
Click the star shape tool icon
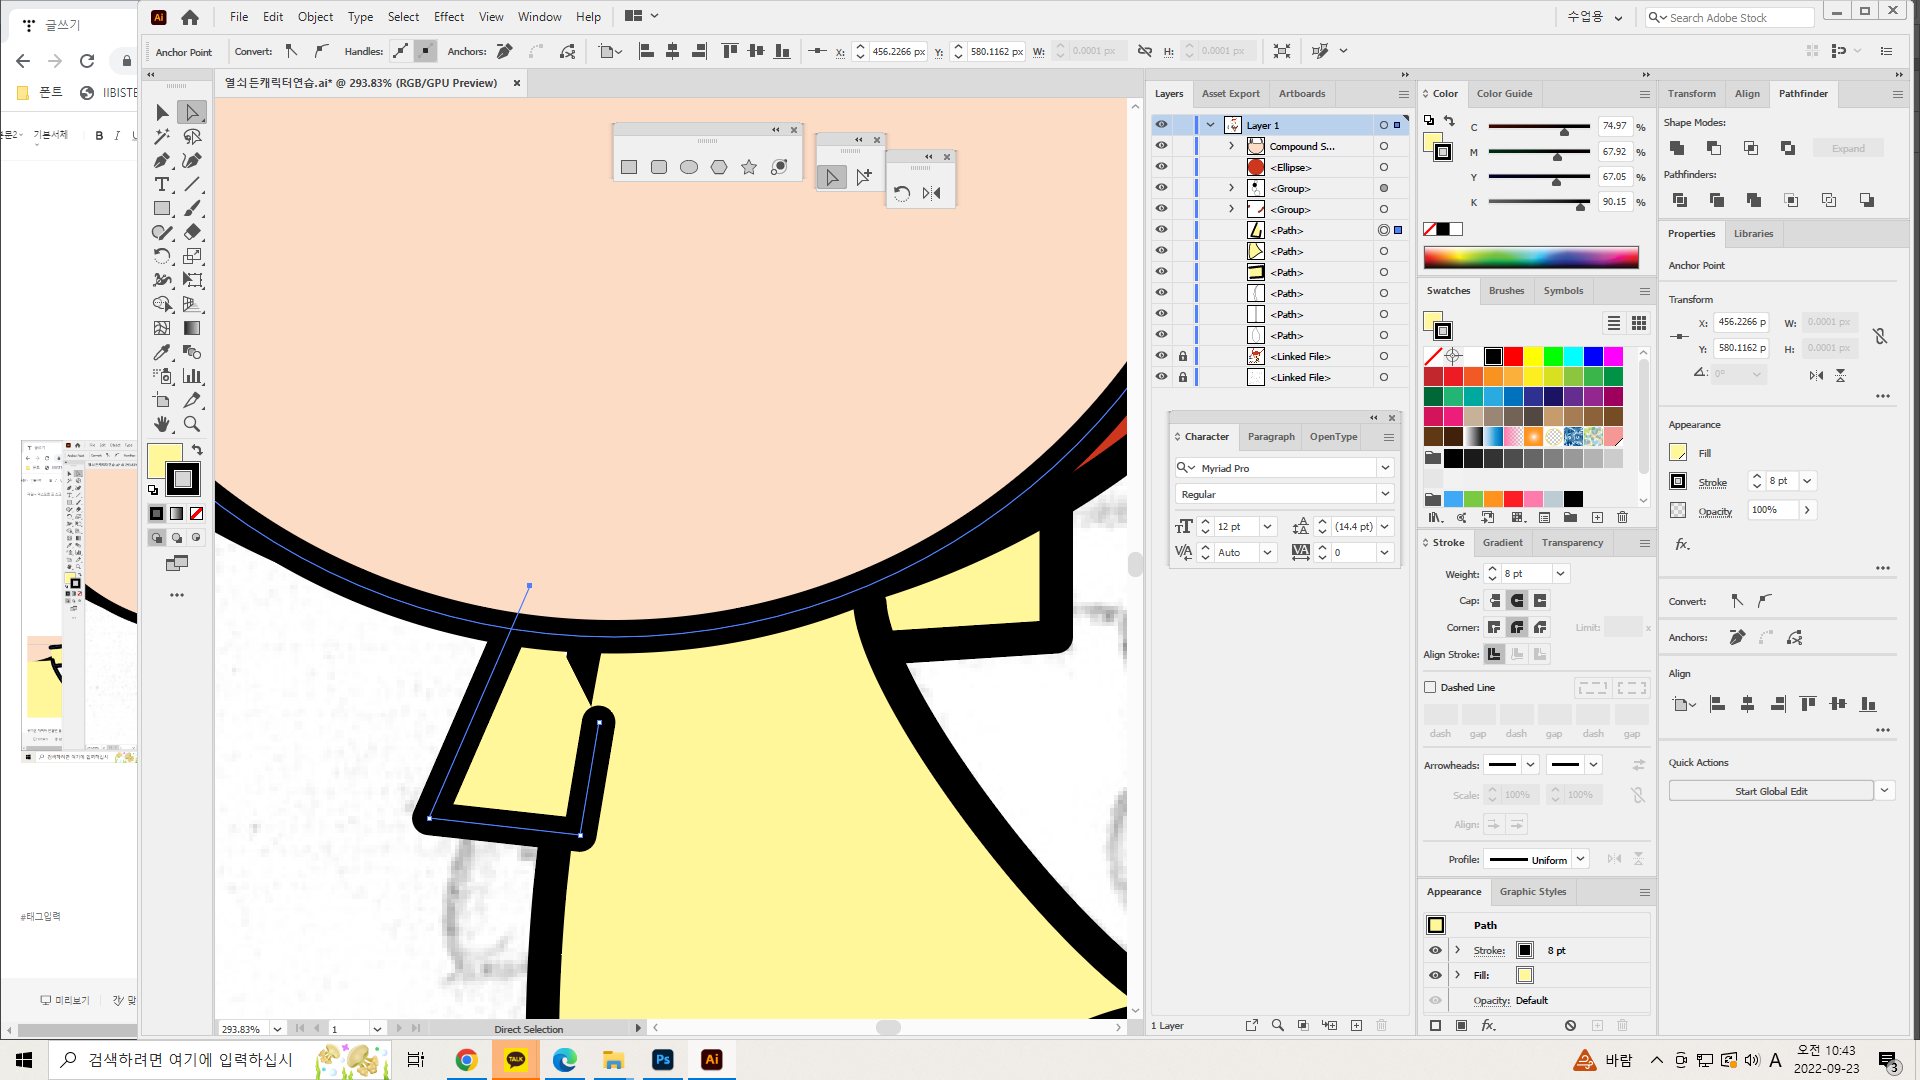(749, 167)
